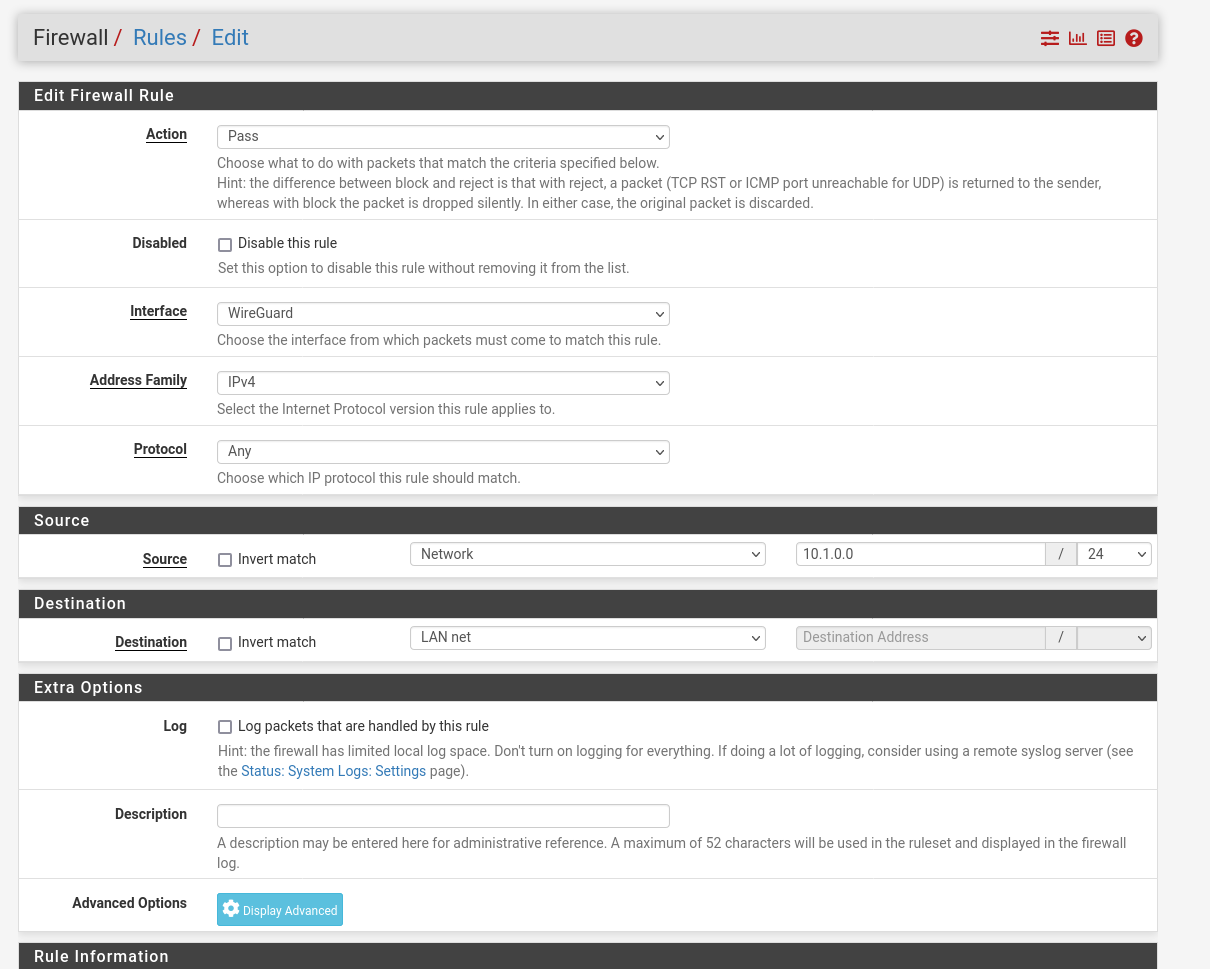Open related settings sliders icon
Viewport: 1210px width, 969px height.
1049,38
